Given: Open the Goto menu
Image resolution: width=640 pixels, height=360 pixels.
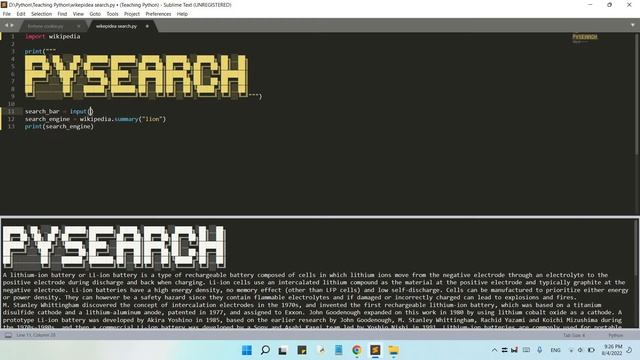Looking at the screenshot, I should pyautogui.click(x=95, y=14).
